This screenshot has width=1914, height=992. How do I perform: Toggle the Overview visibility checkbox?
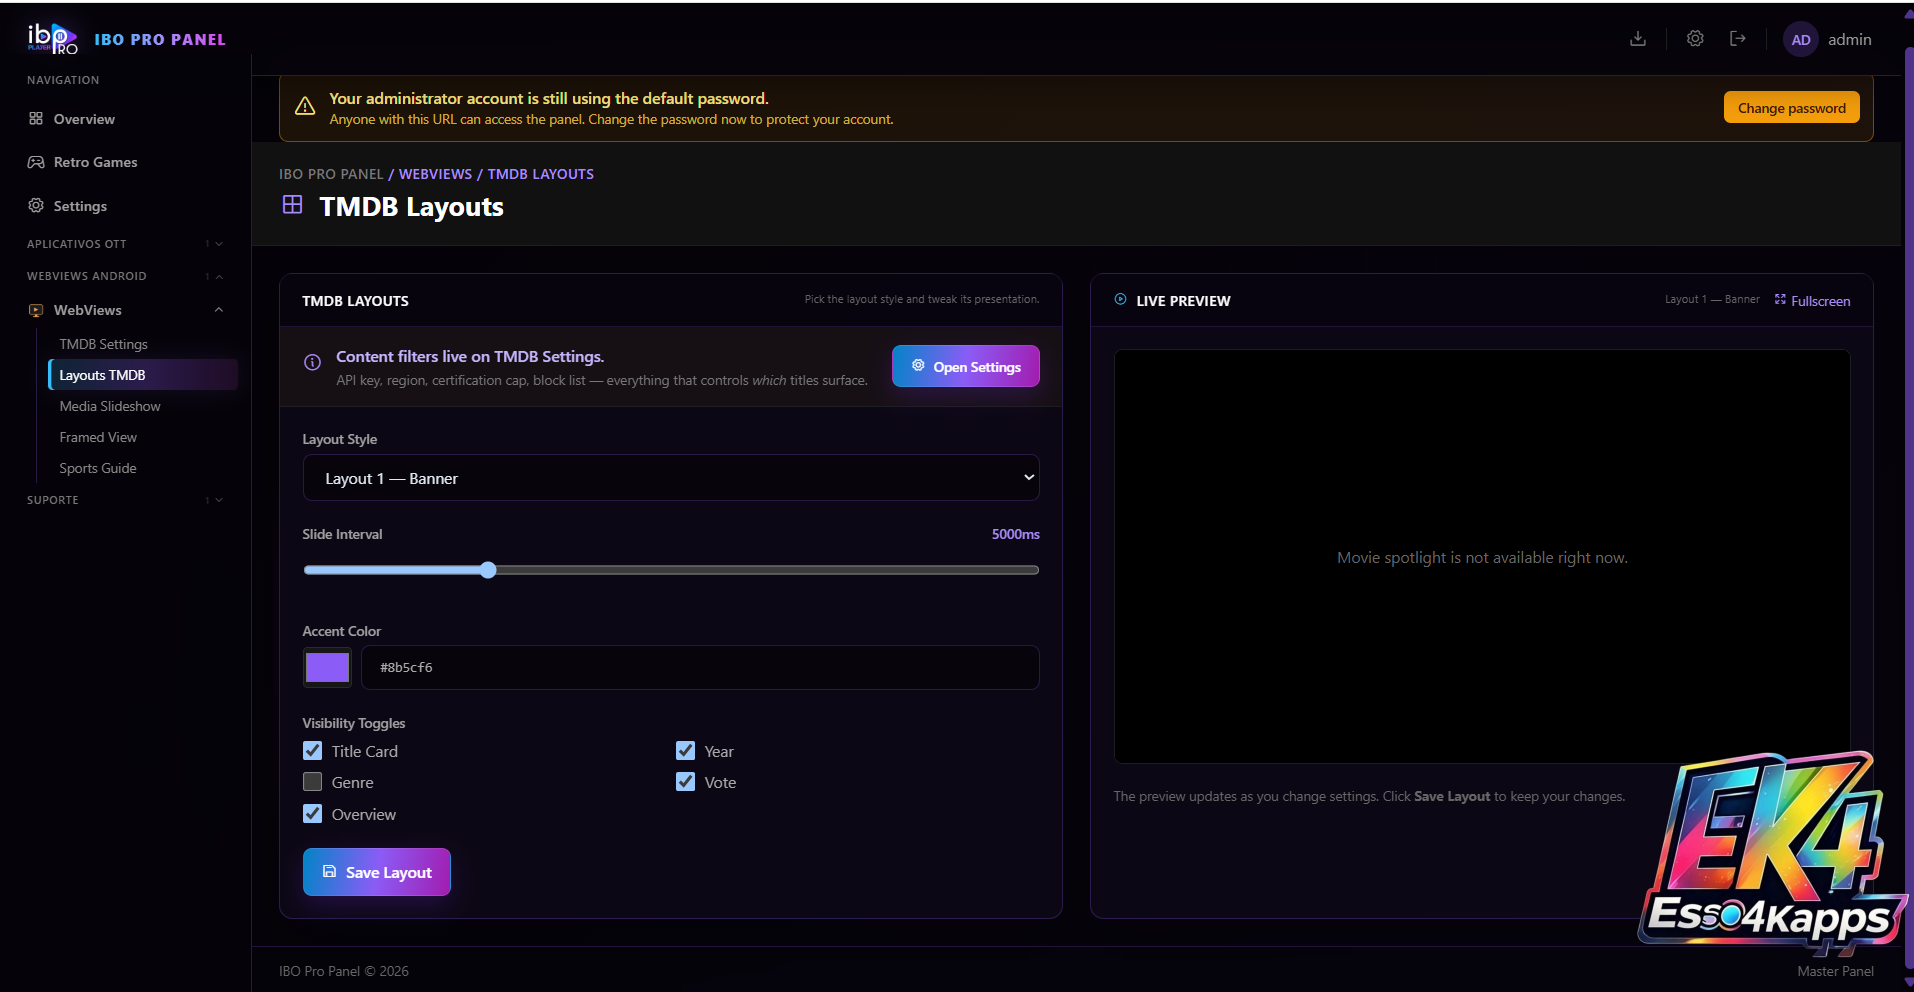[313, 814]
